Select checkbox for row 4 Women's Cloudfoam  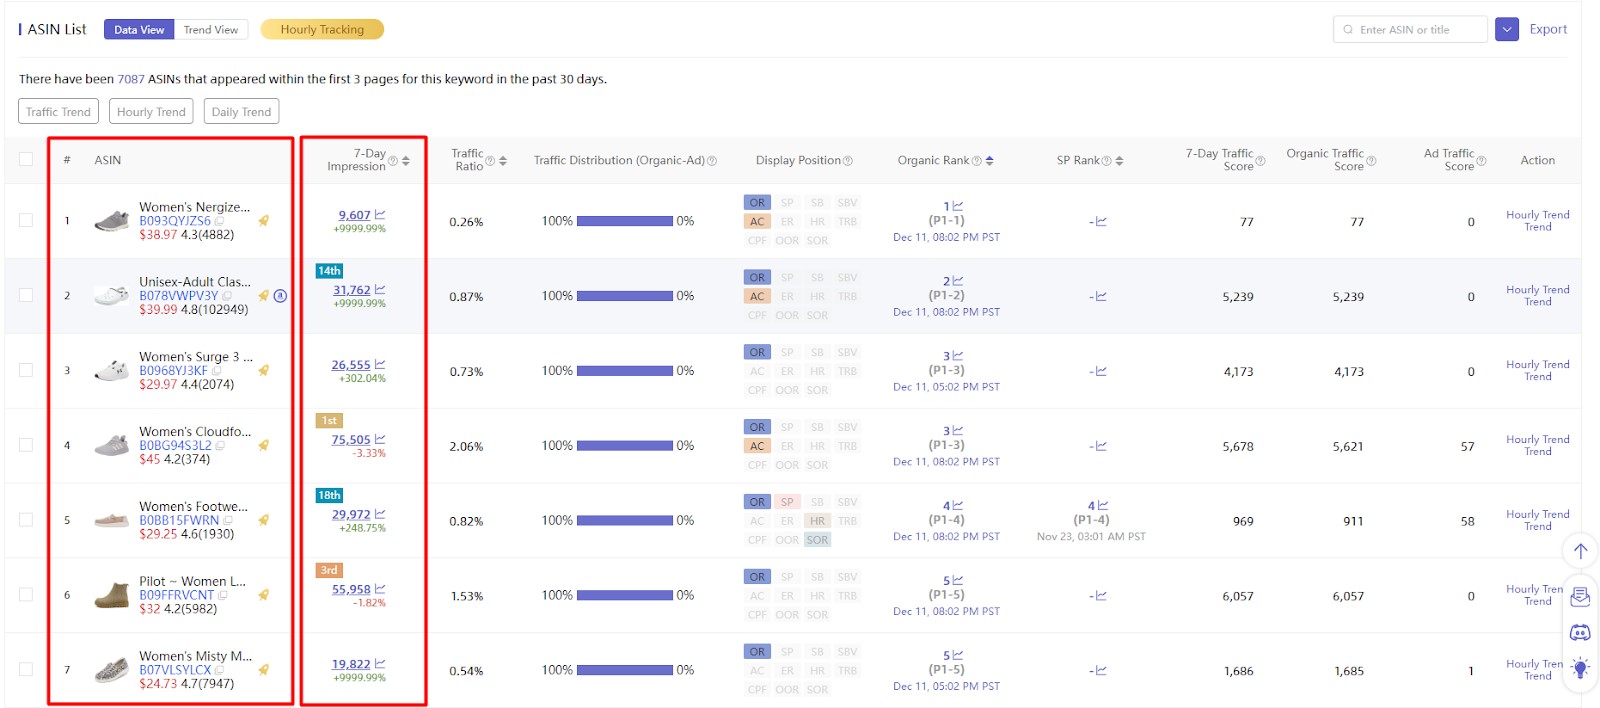pyautogui.click(x=26, y=445)
